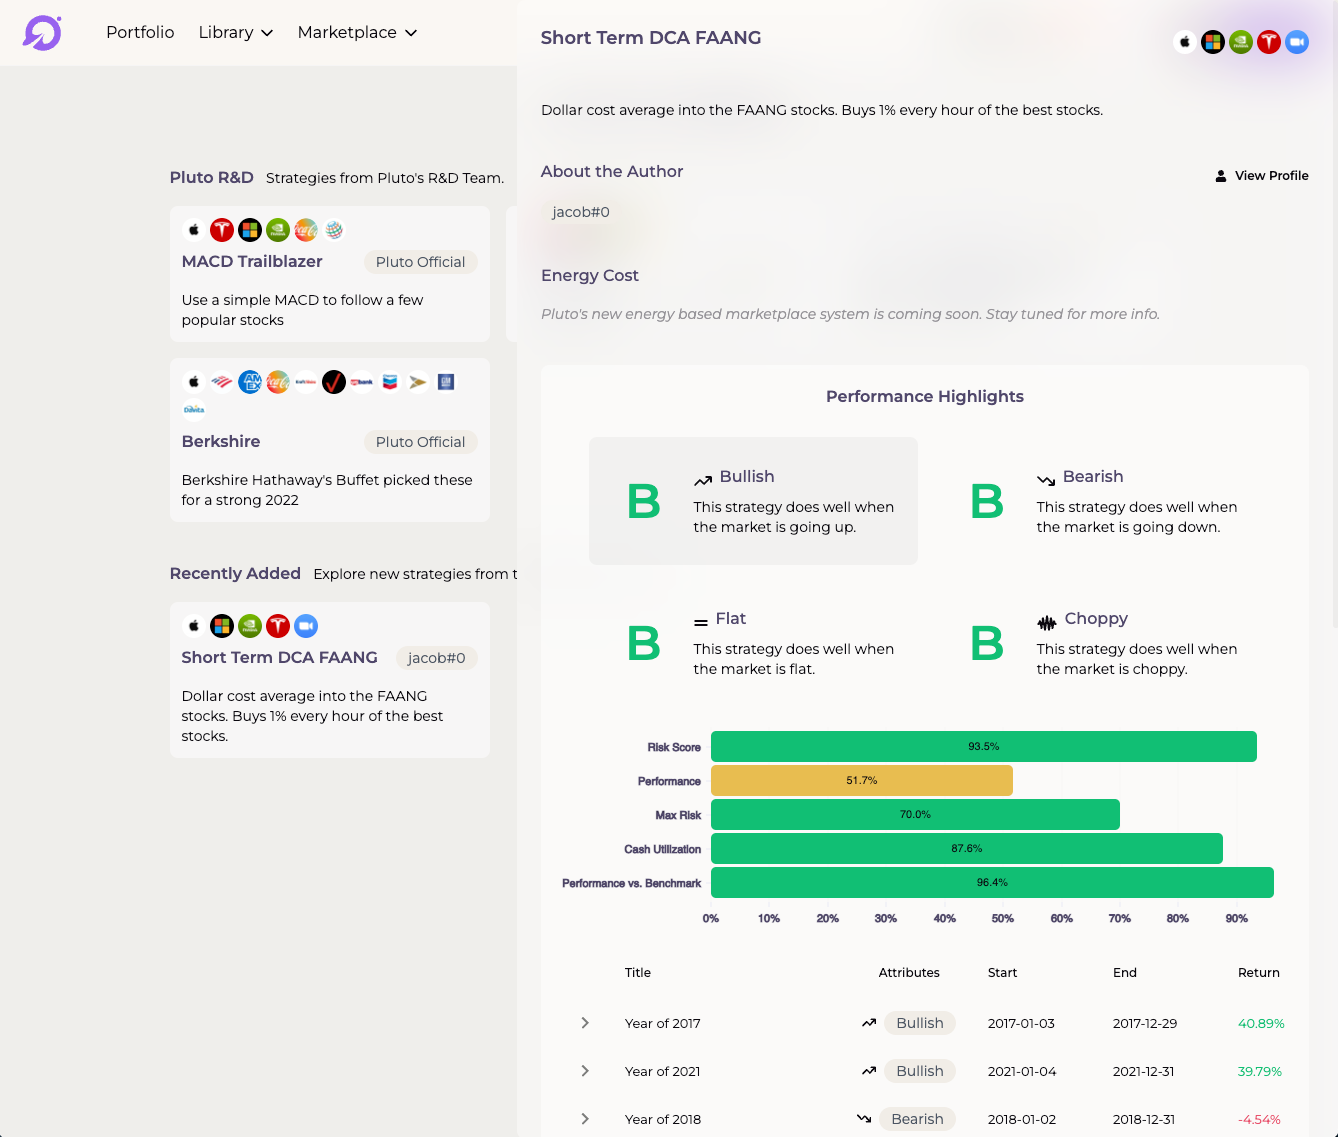Expand the Year of 2018 row
Viewport: 1338px width, 1137px height.
coord(585,1119)
